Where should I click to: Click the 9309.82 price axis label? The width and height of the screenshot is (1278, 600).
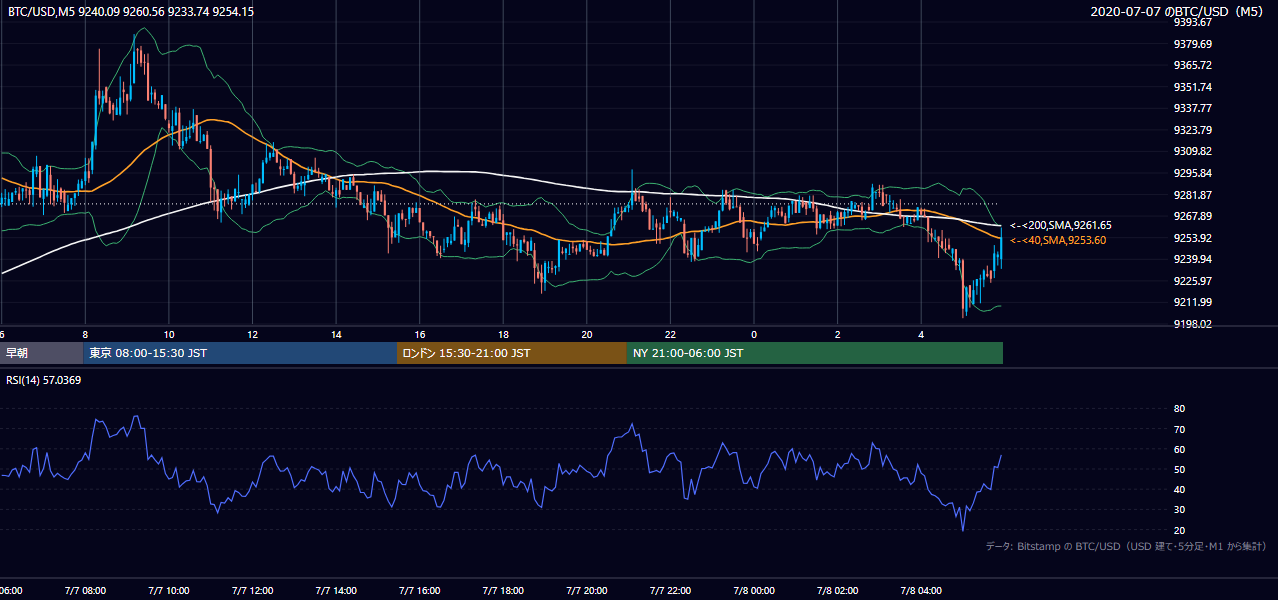(x=1192, y=151)
